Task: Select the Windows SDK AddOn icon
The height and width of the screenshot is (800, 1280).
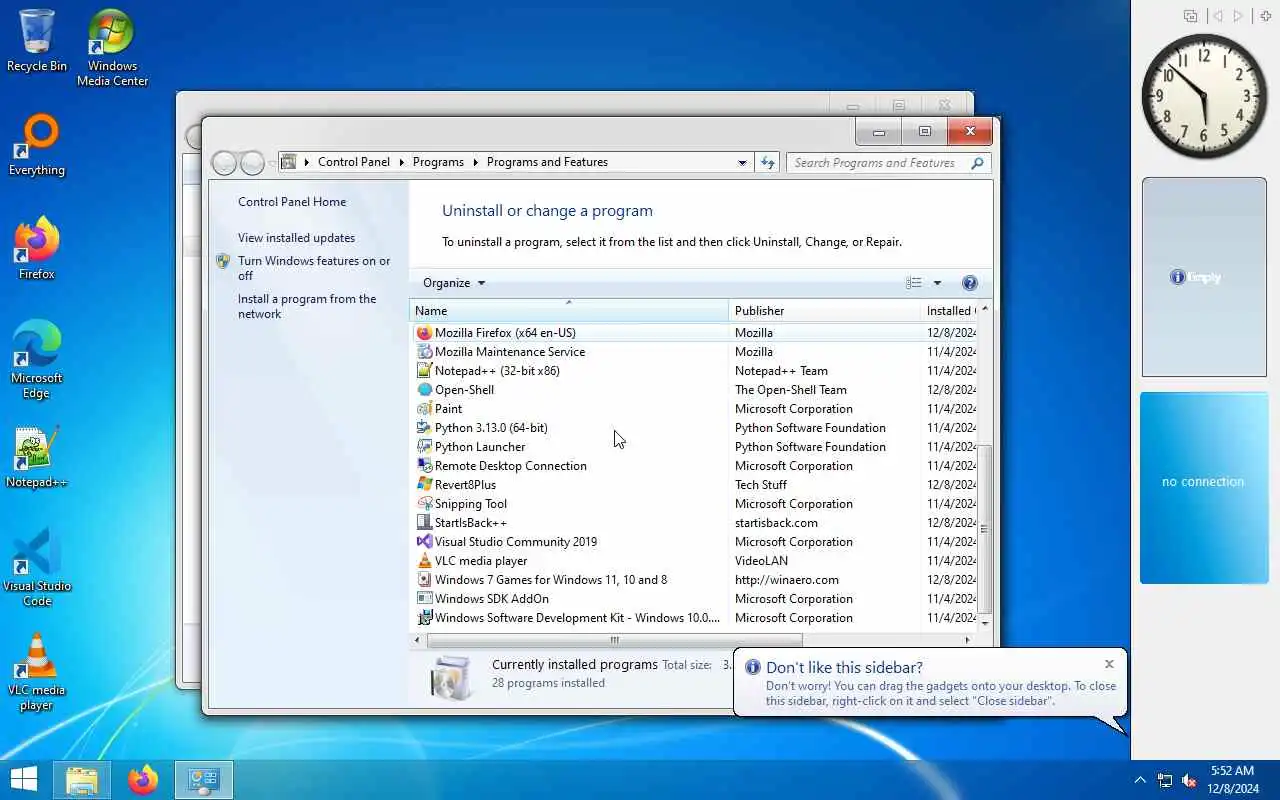Action: [x=424, y=599]
